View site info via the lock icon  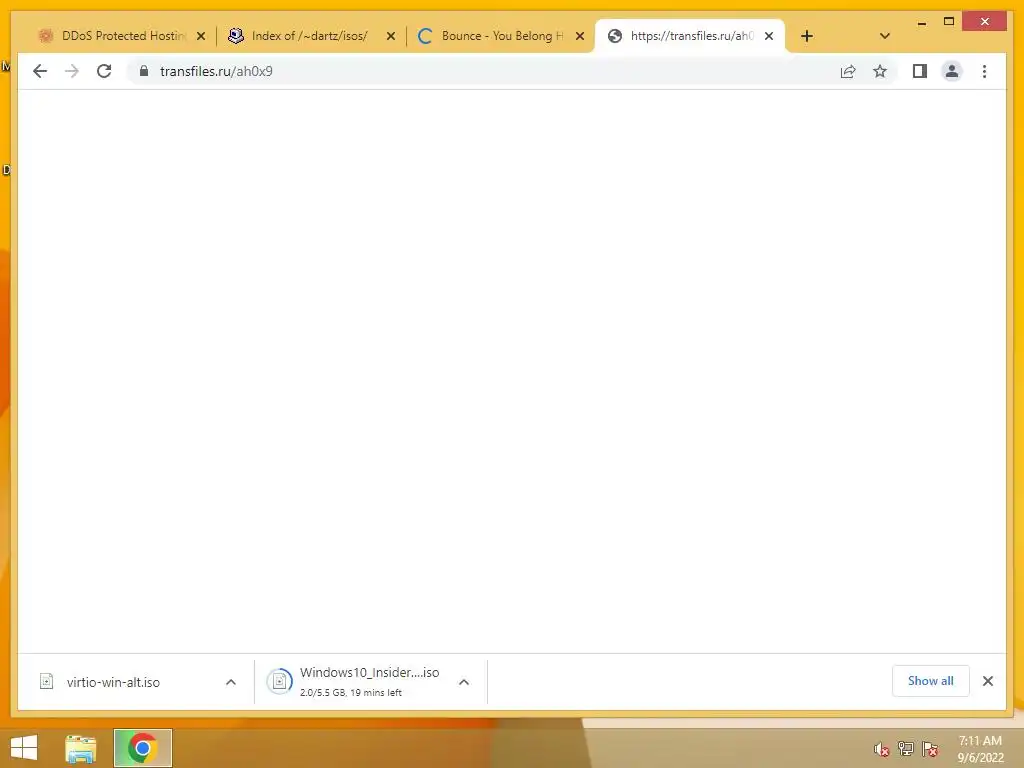pos(144,71)
